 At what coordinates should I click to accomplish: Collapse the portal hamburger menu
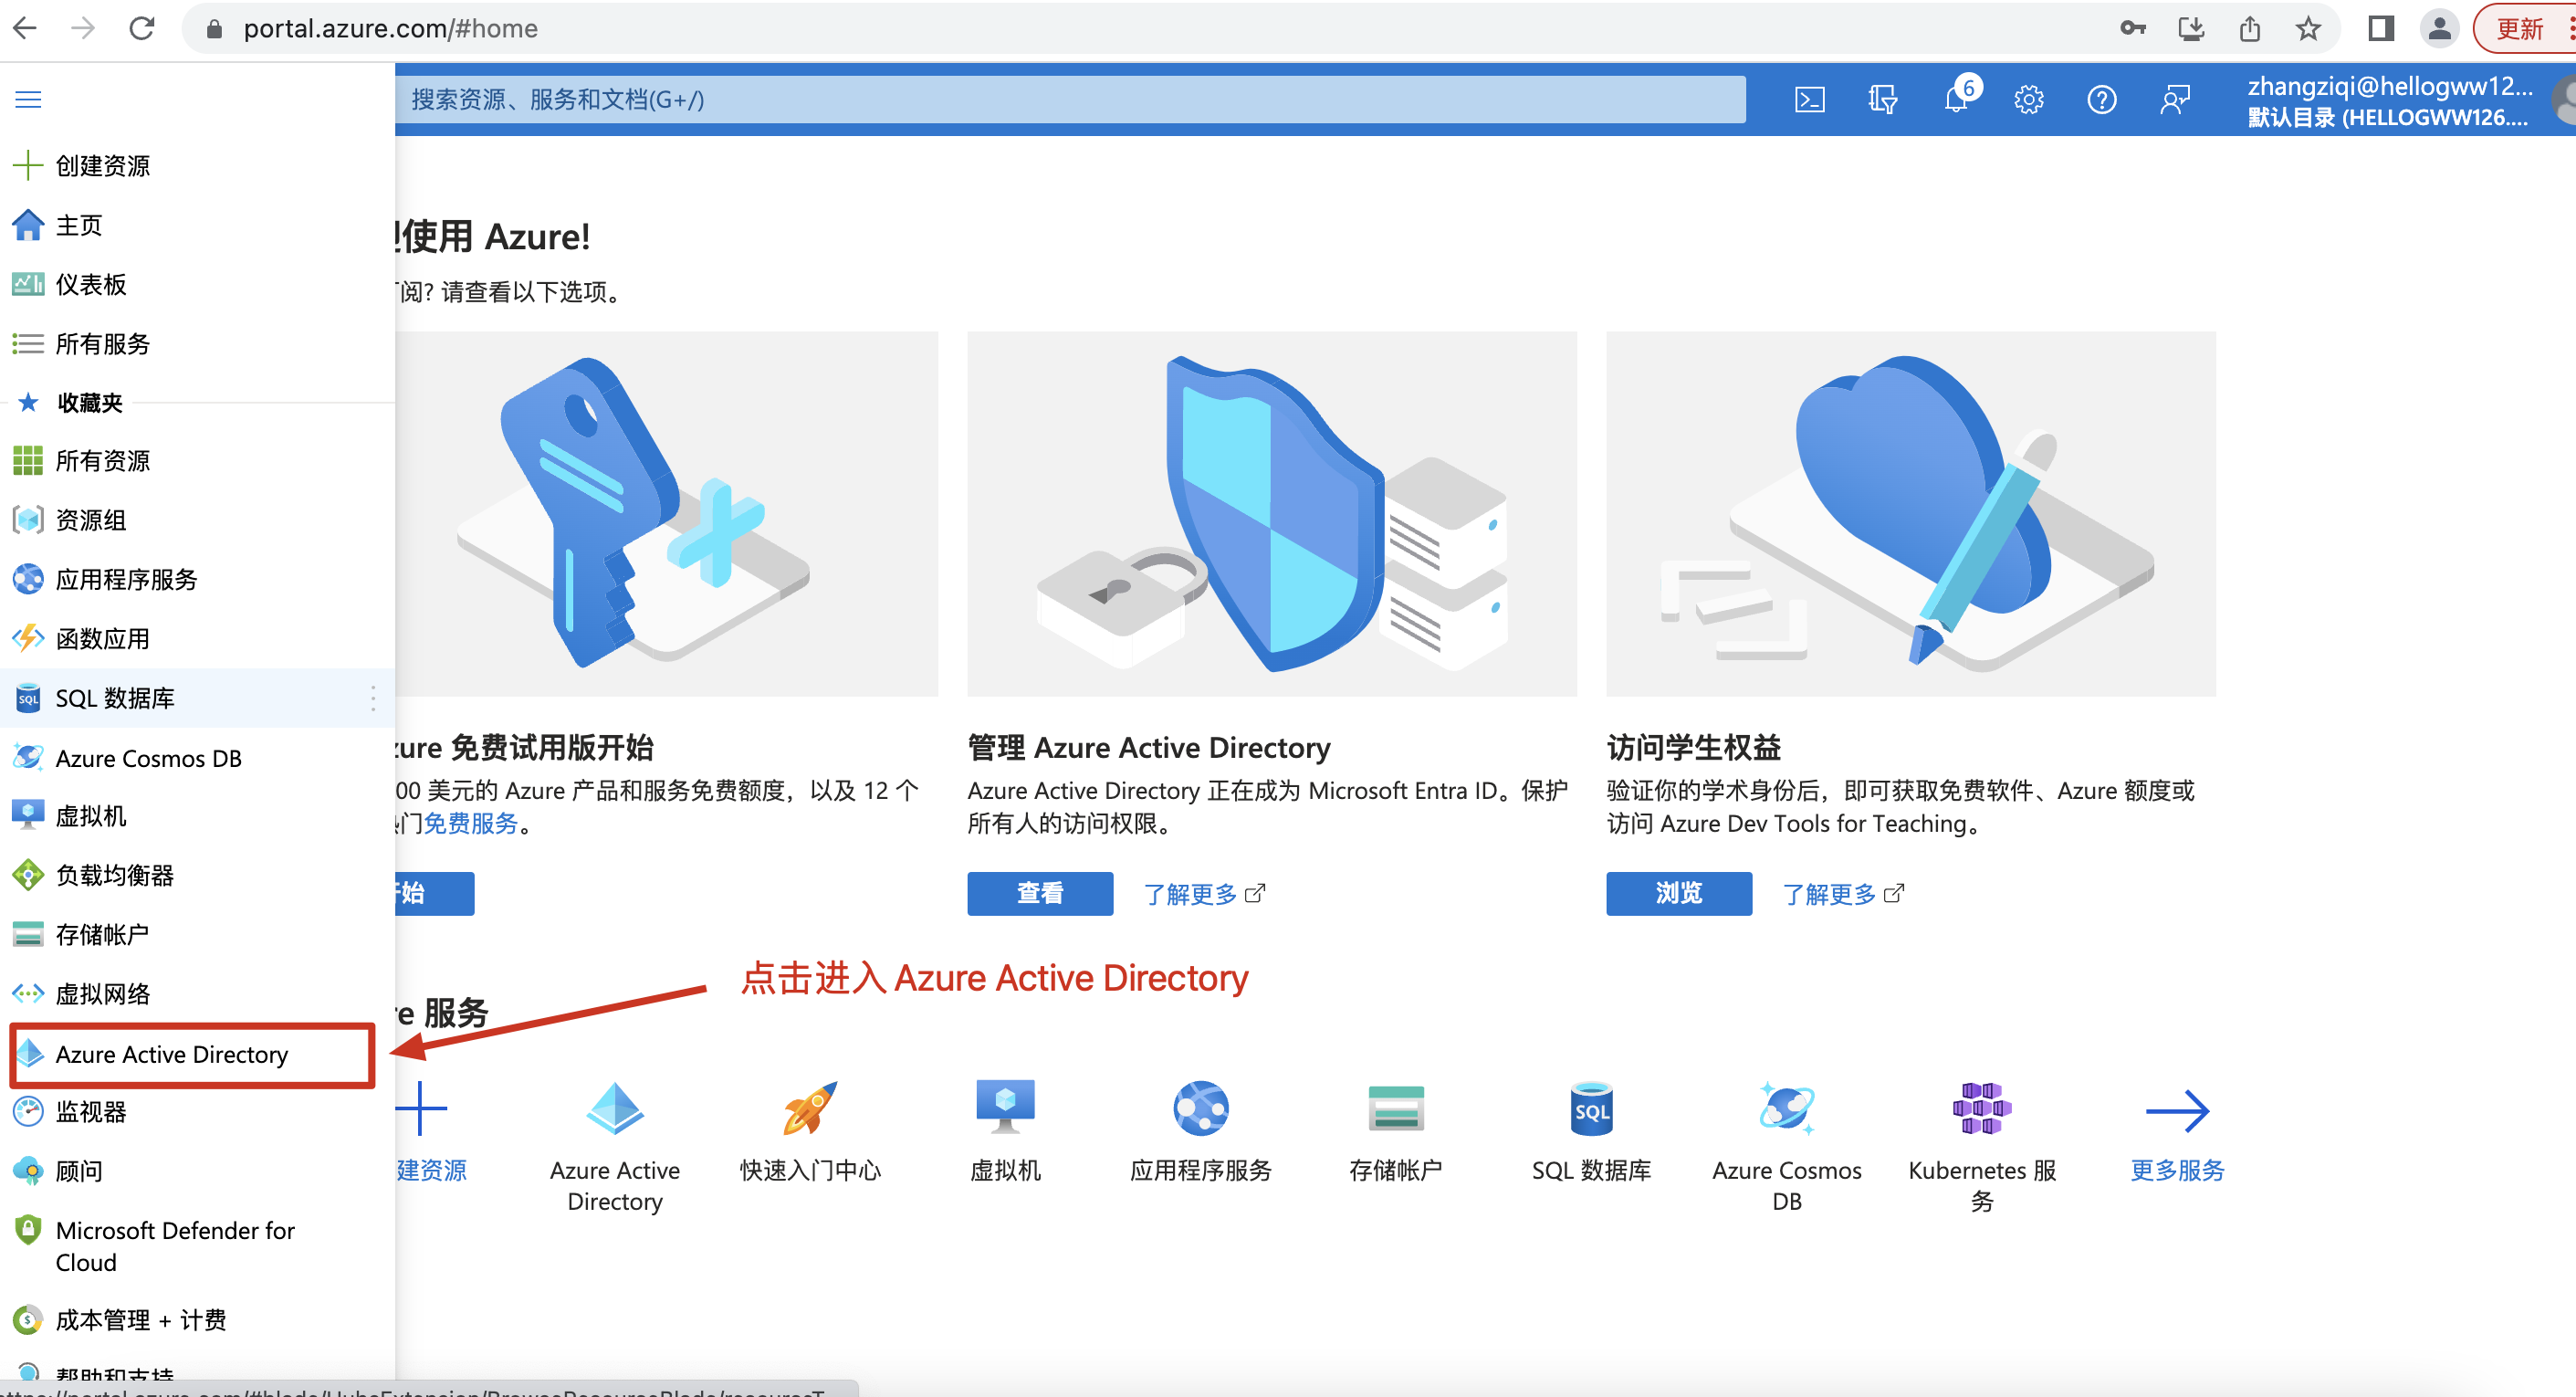click(x=28, y=99)
